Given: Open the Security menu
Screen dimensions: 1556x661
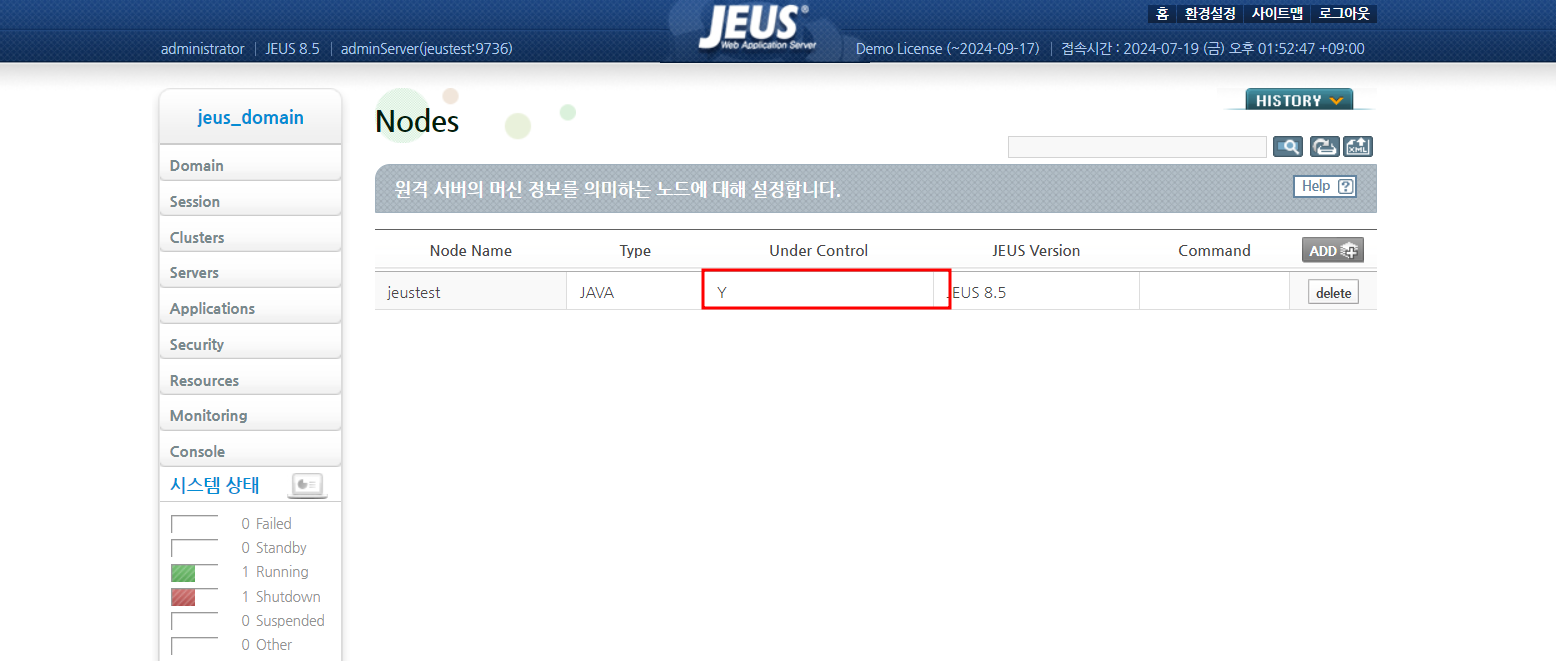Looking at the screenshot, I should (x=250, y=344).
